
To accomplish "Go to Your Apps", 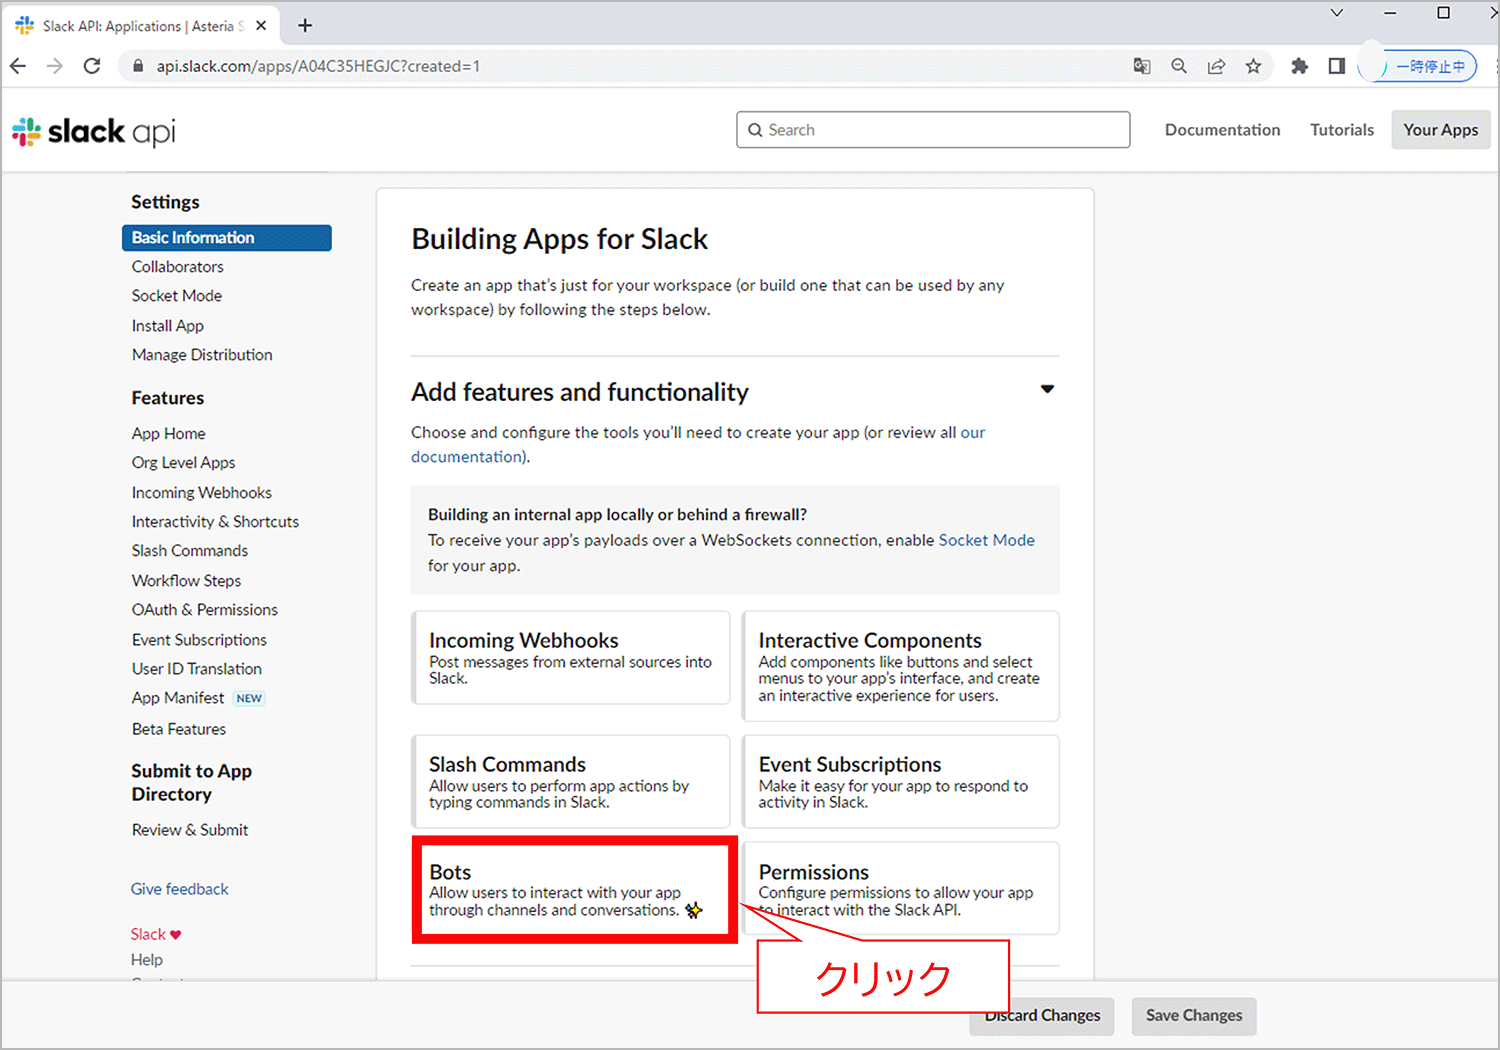I will tap(1440, 130).
